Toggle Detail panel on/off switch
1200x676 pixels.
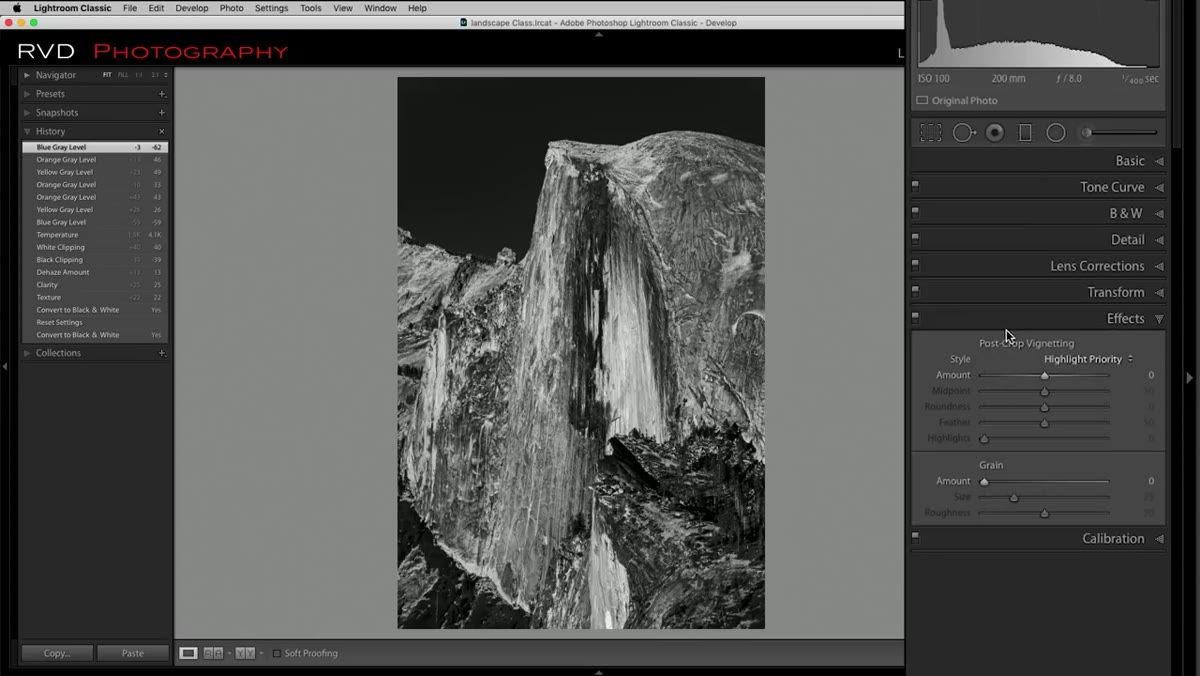[x=915, y=238]
